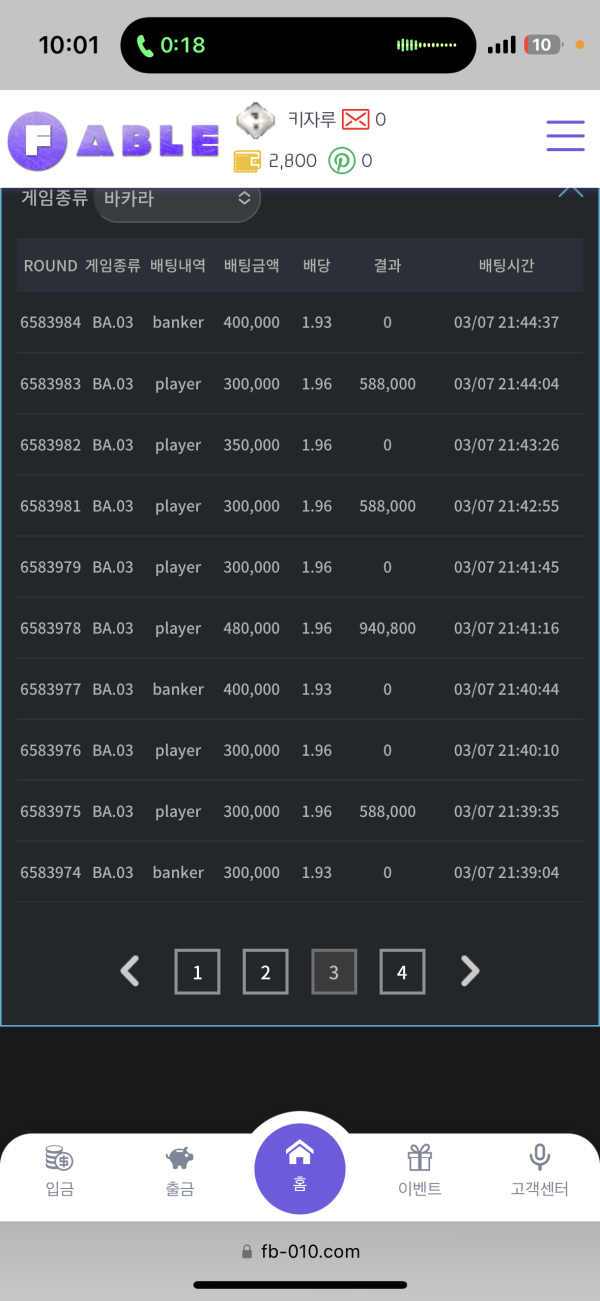Tap the green P points icon

(342, 160)
